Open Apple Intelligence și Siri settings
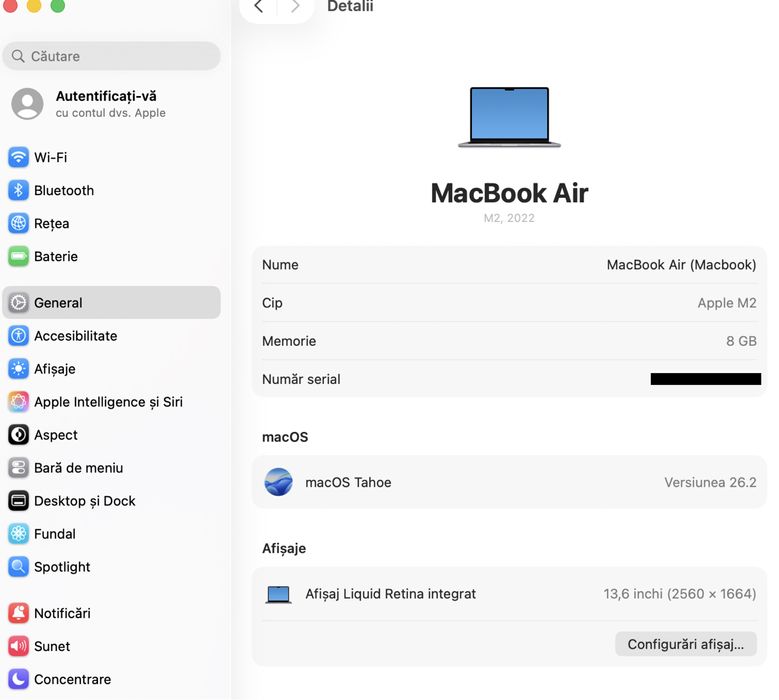 pos(111,401)
